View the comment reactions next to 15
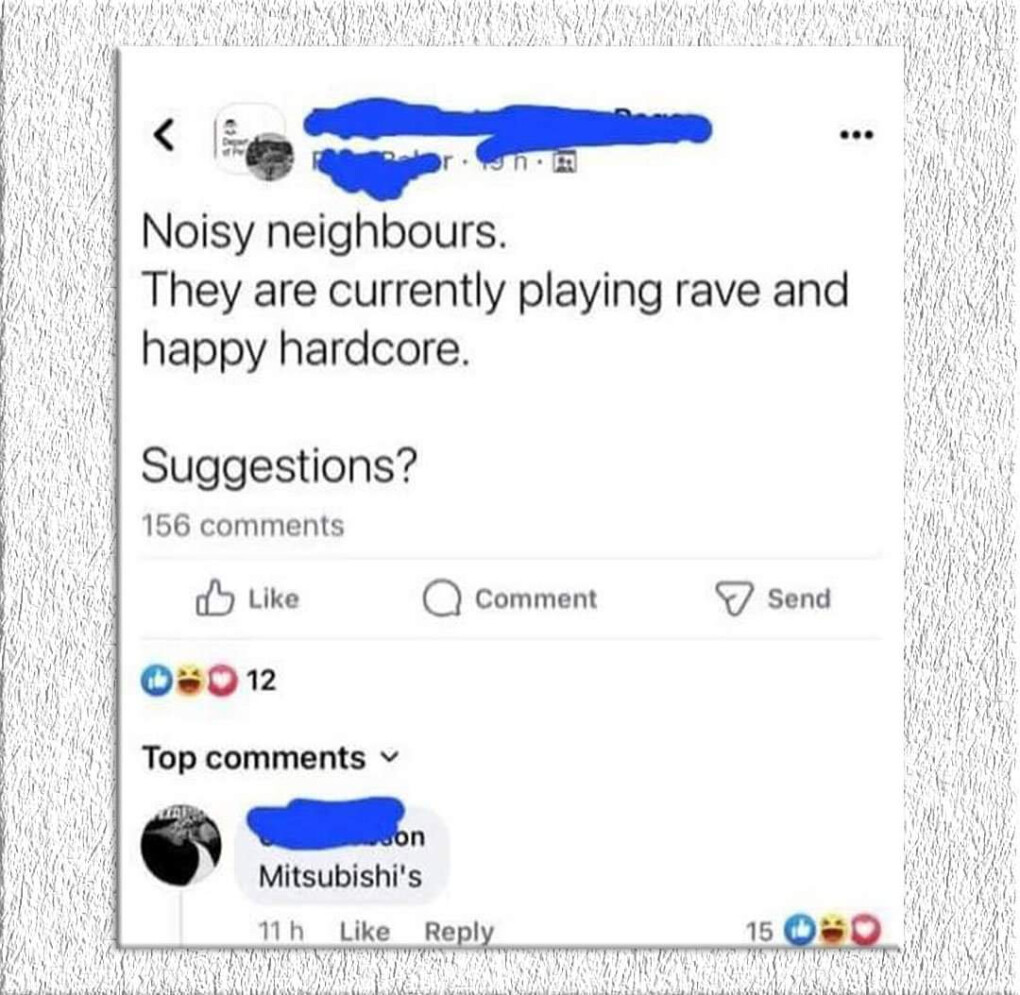The image size is (1020, 995). pos(833,930)
